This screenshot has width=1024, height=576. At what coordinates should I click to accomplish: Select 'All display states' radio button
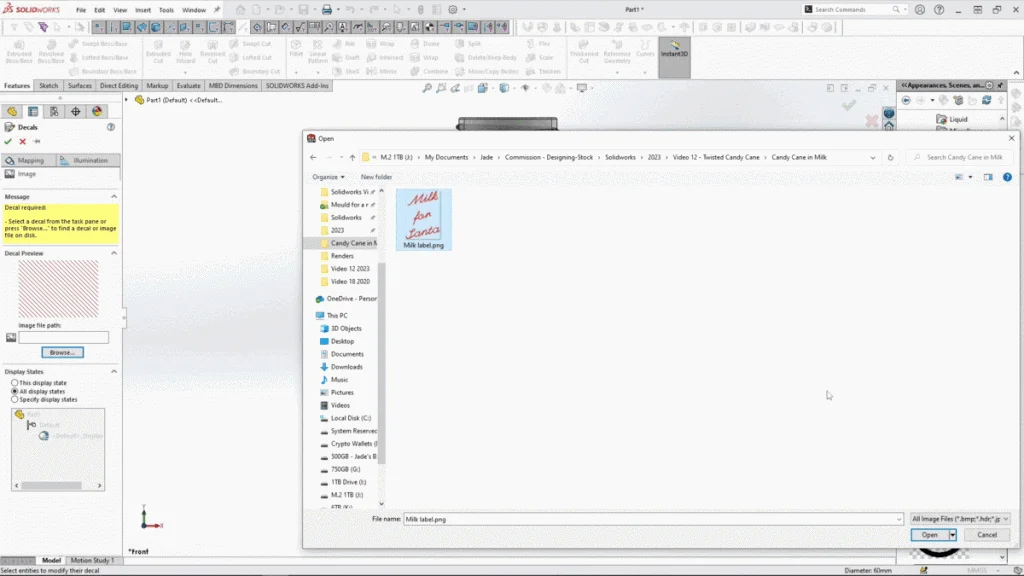tap(14, 391)
